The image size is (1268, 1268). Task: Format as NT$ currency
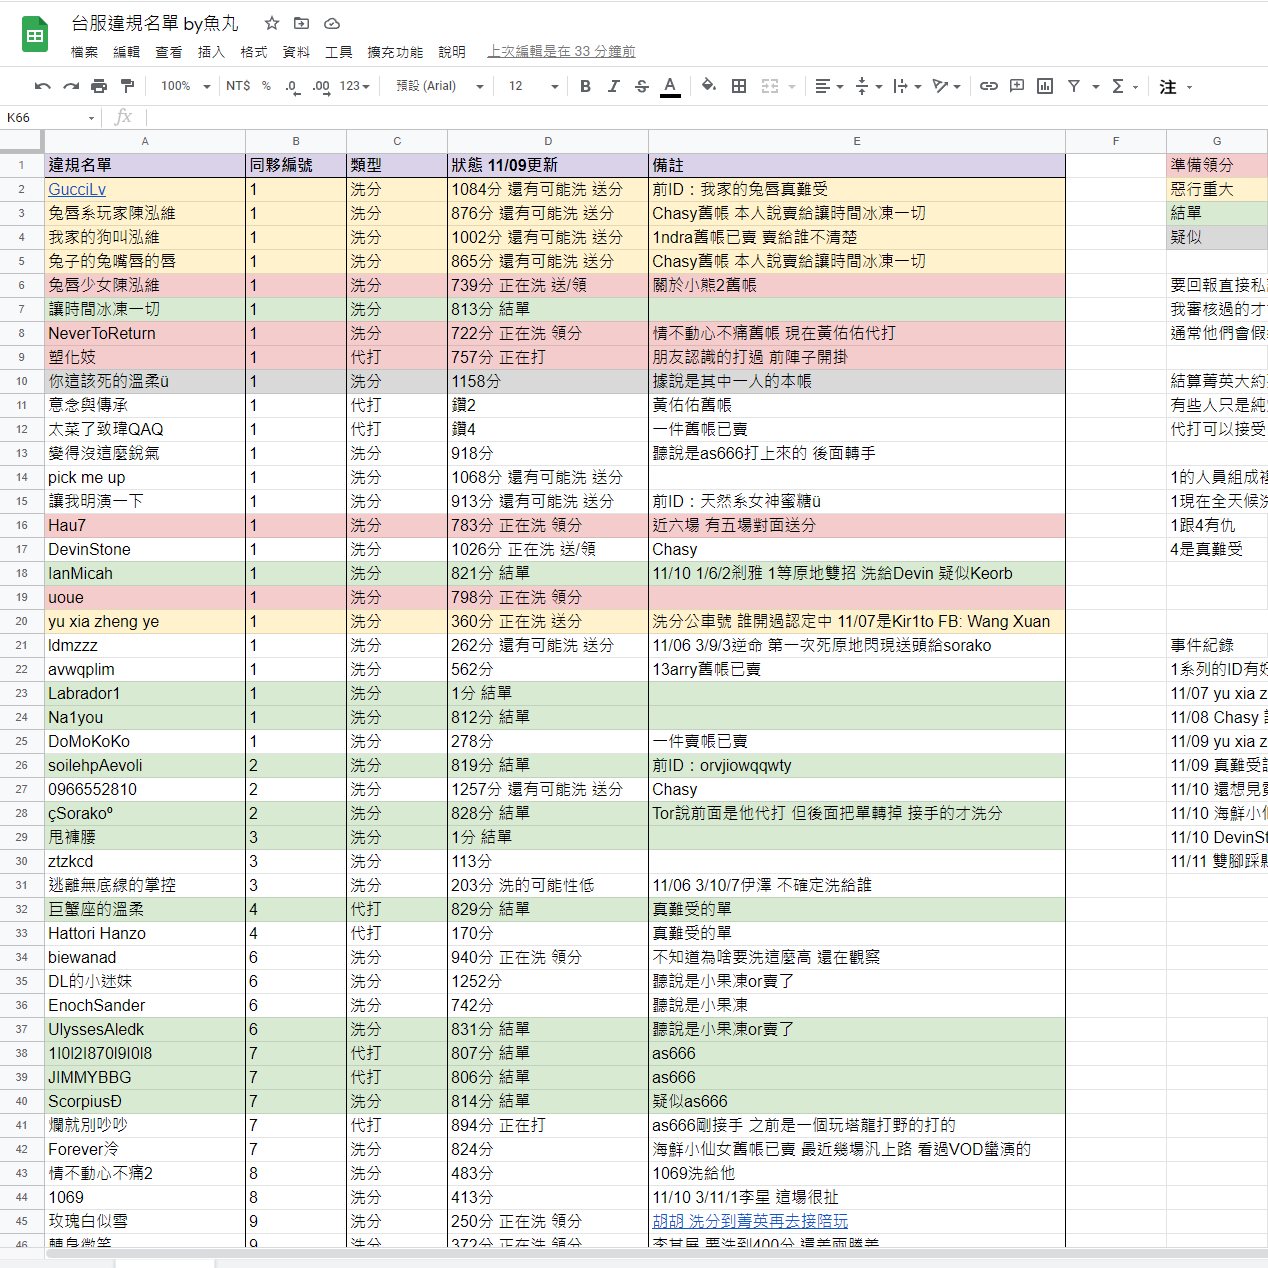[238, 87]
